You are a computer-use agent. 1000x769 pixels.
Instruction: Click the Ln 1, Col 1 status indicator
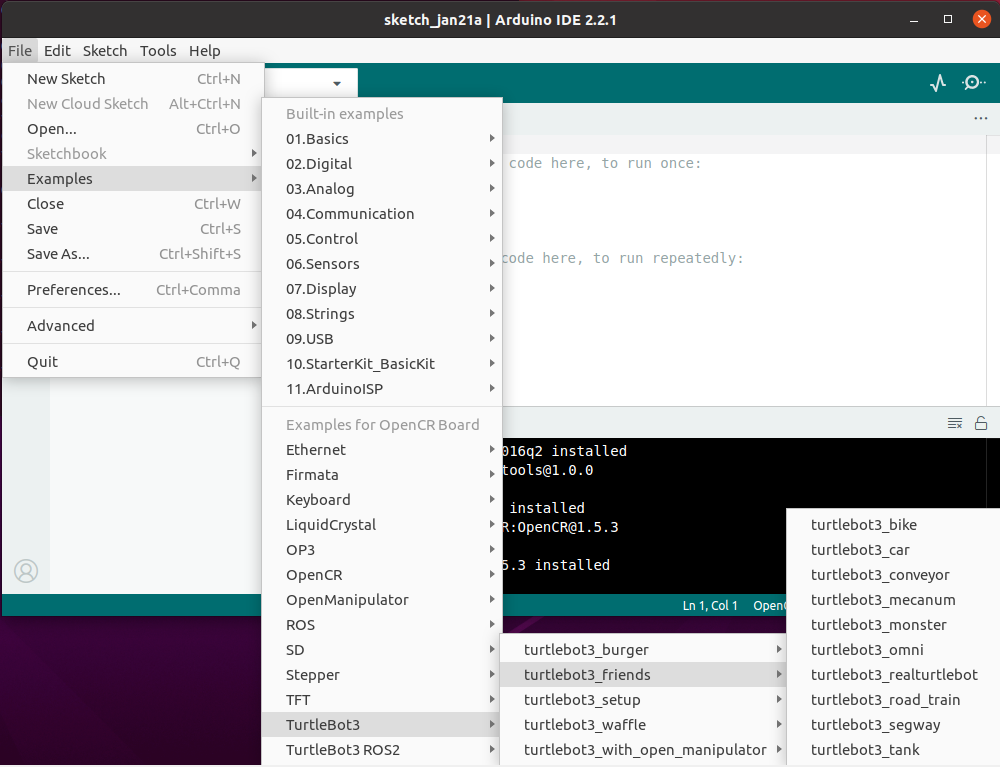pyautogui.click(x=710, y=606)
